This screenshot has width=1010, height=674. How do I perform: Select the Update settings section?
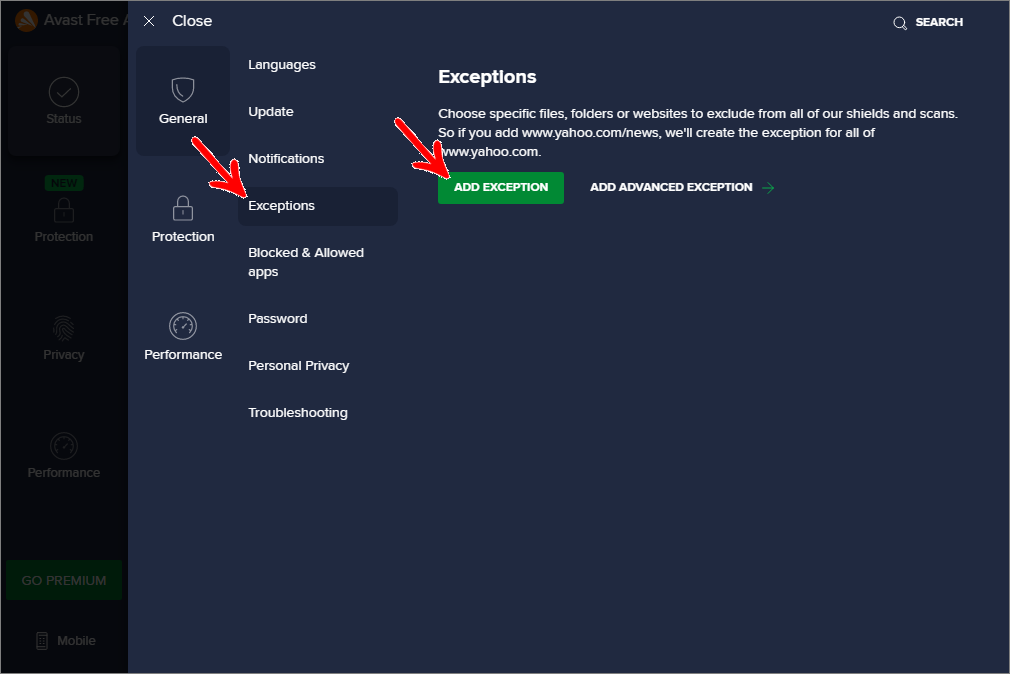[271, 112]
